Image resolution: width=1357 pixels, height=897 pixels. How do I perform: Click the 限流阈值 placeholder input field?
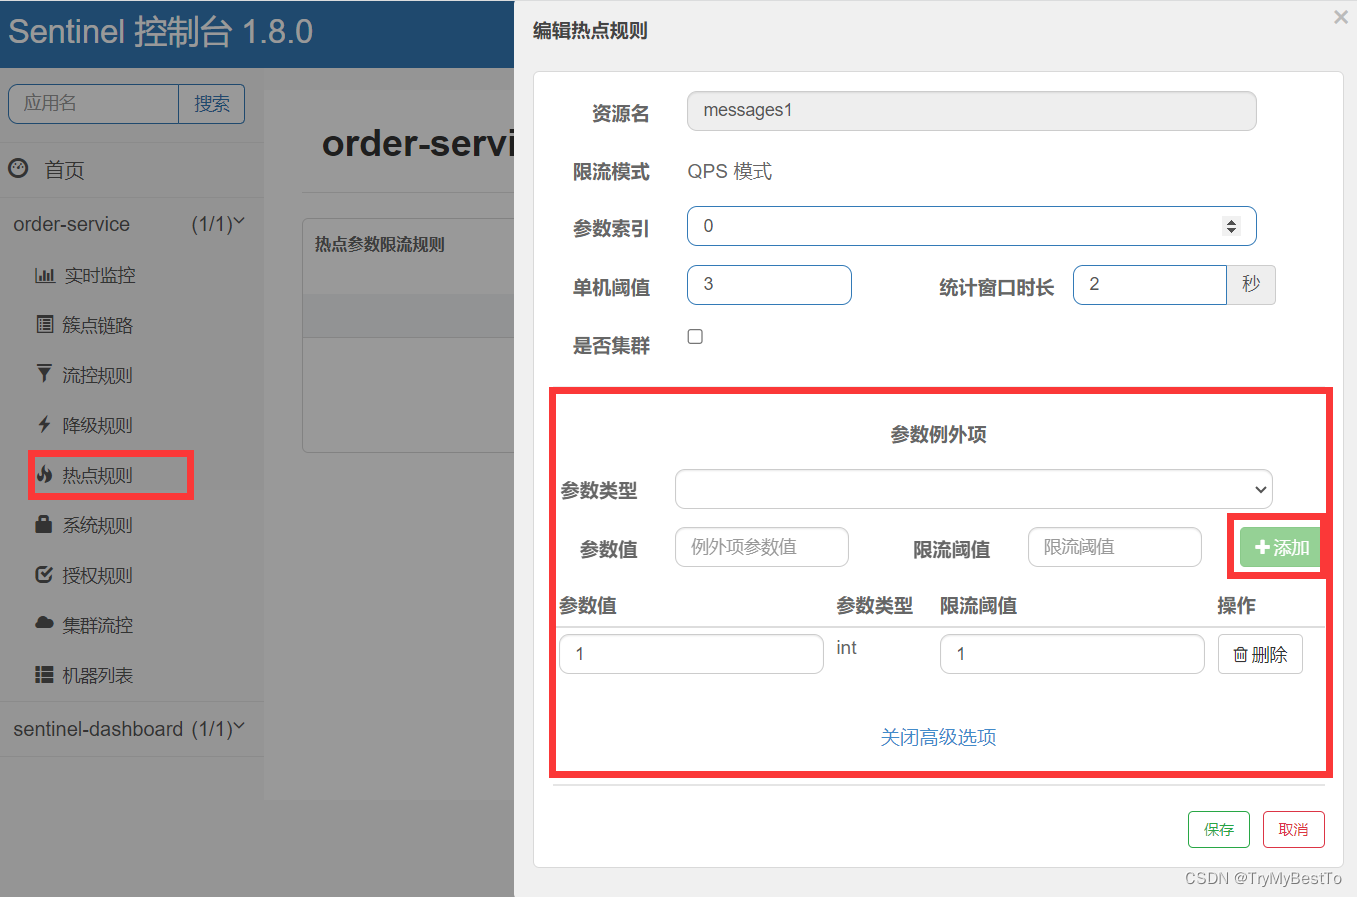point(1114,547)
